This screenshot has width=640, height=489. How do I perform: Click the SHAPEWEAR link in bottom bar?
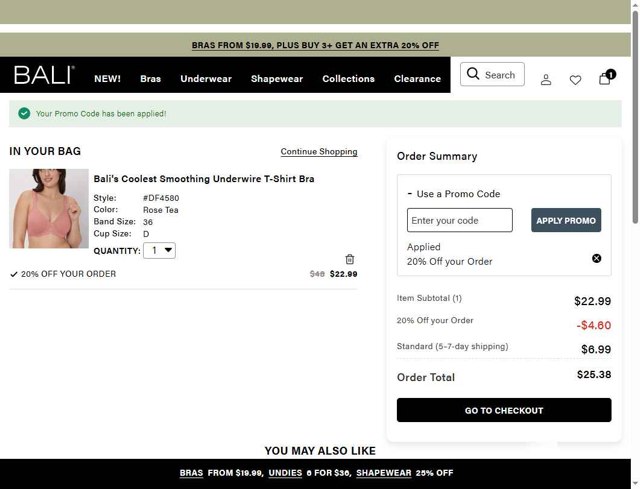(x=383, y=473)
